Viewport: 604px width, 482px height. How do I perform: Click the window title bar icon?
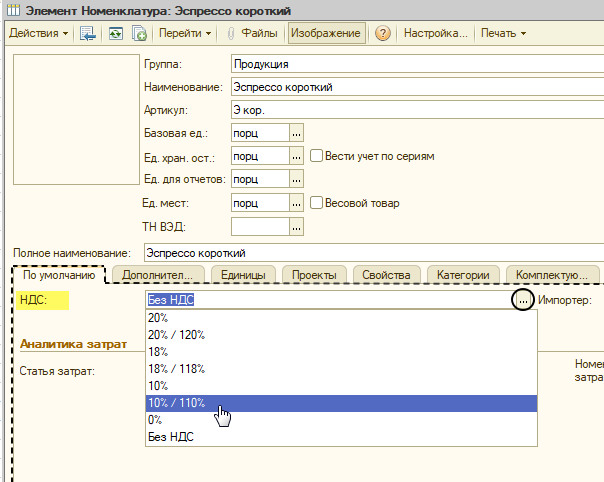coord(13,10)
